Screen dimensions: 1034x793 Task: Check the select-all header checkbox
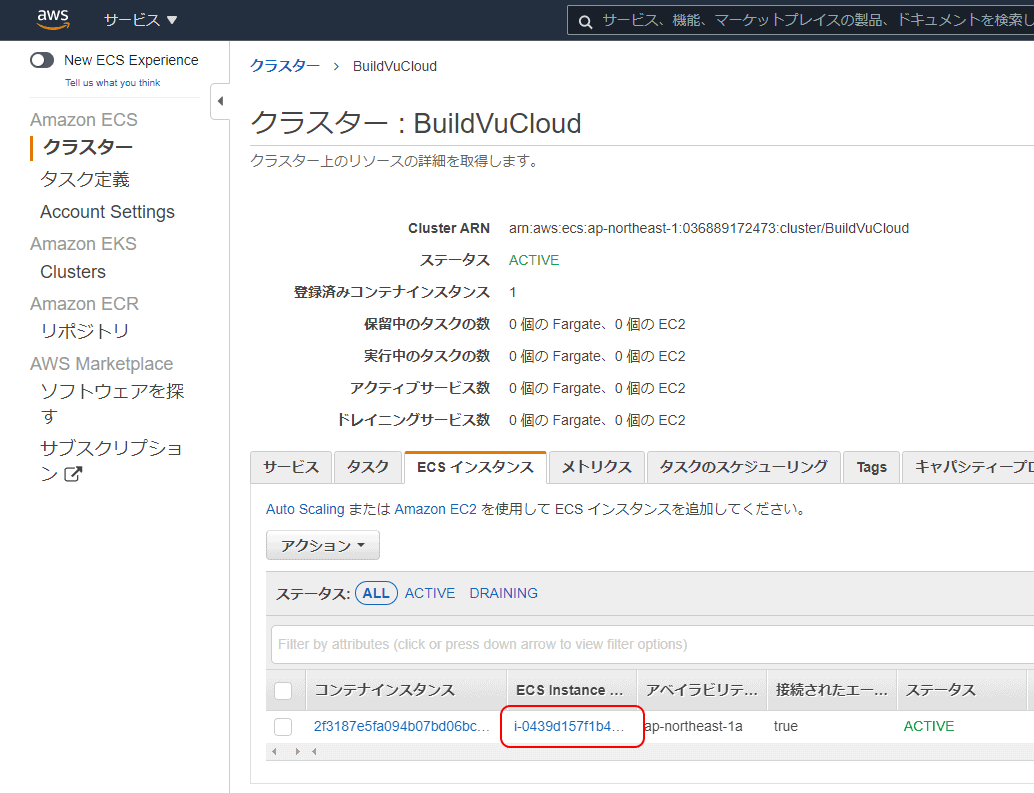[x=283, y=690]
